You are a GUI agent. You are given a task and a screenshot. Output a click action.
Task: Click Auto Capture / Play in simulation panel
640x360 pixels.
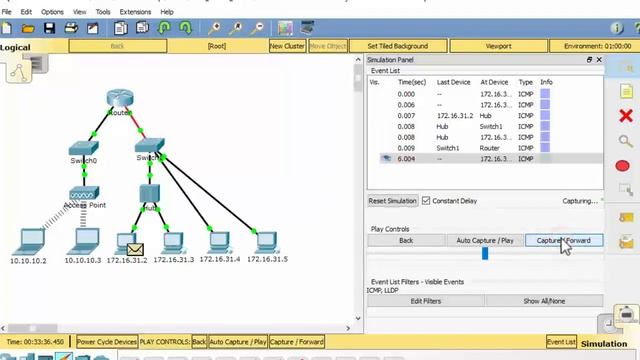[x=485, y=240]
